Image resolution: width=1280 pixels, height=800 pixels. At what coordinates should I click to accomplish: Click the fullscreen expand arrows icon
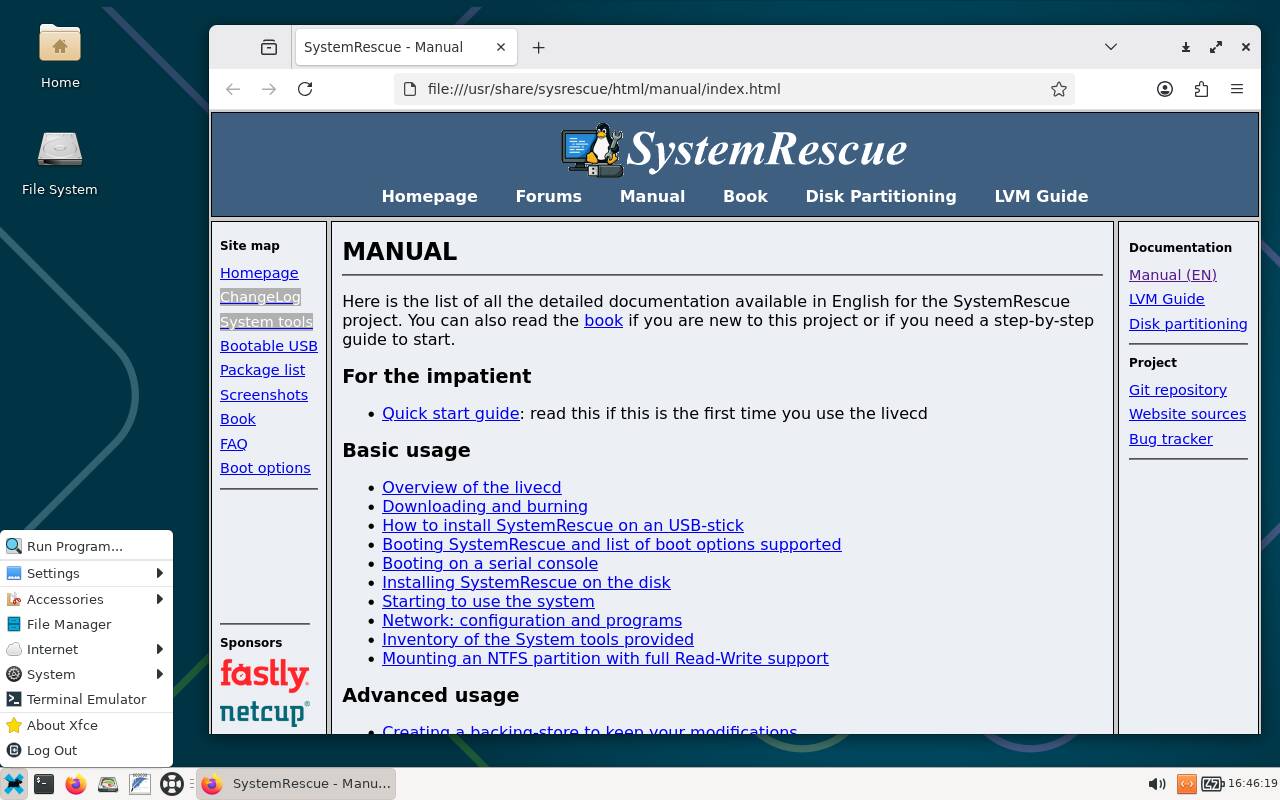coord(1216,47)
